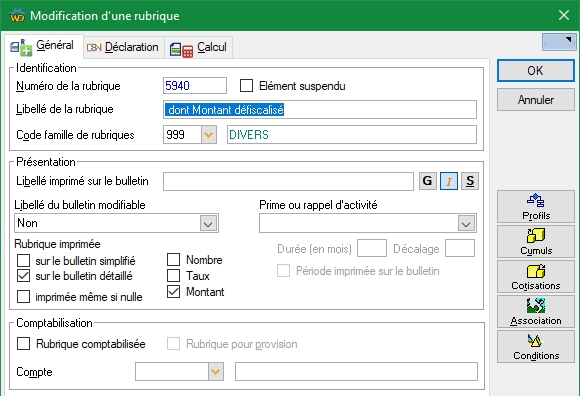Image resolution: width=580 pixels, height=396 pixels.
Task: Enable imprimée même si nulle
Action: [x=24, y=297]
